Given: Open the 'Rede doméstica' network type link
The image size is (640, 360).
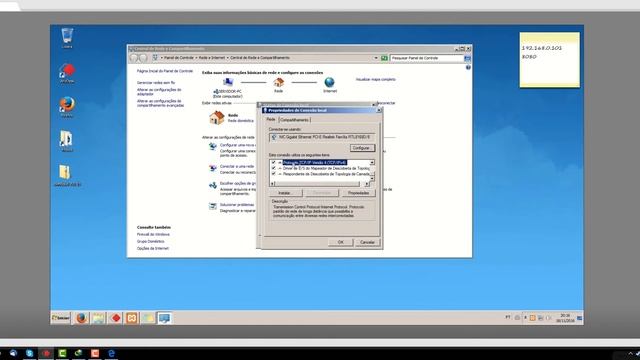Looking at the screenshot, I should coord(241,121).
